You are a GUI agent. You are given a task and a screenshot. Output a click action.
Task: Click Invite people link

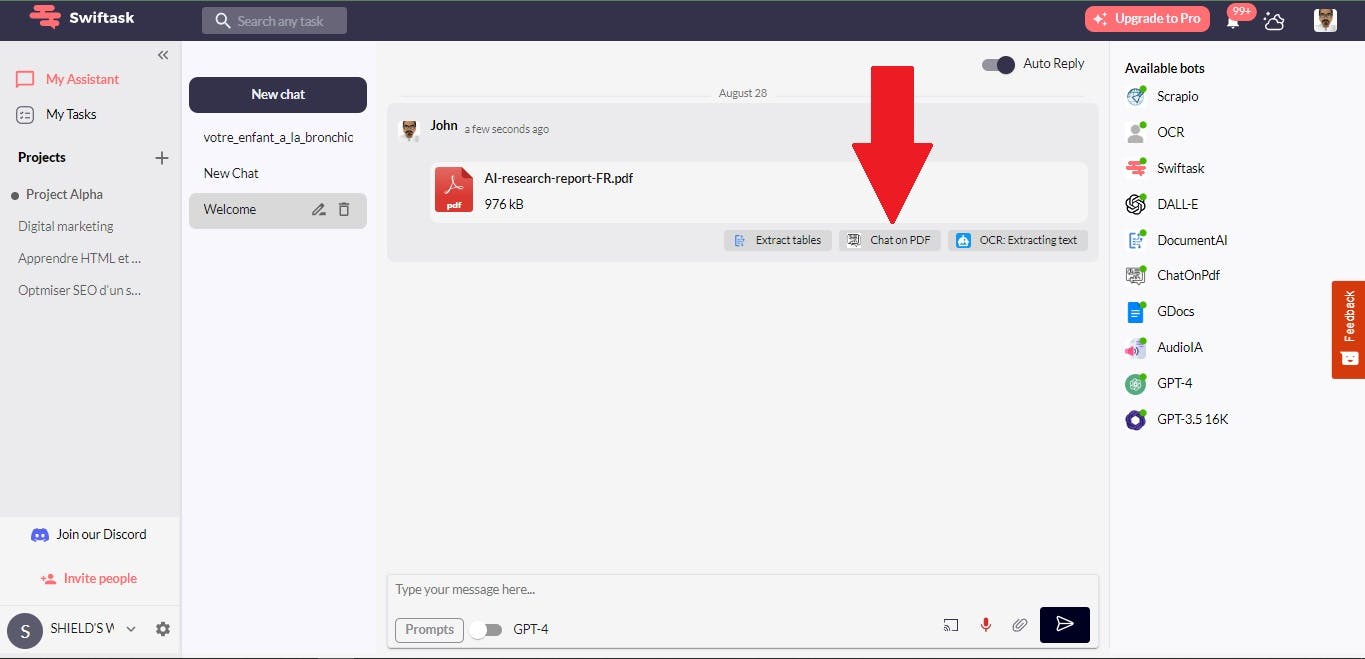pyautogui.click(x=89, y=579)
